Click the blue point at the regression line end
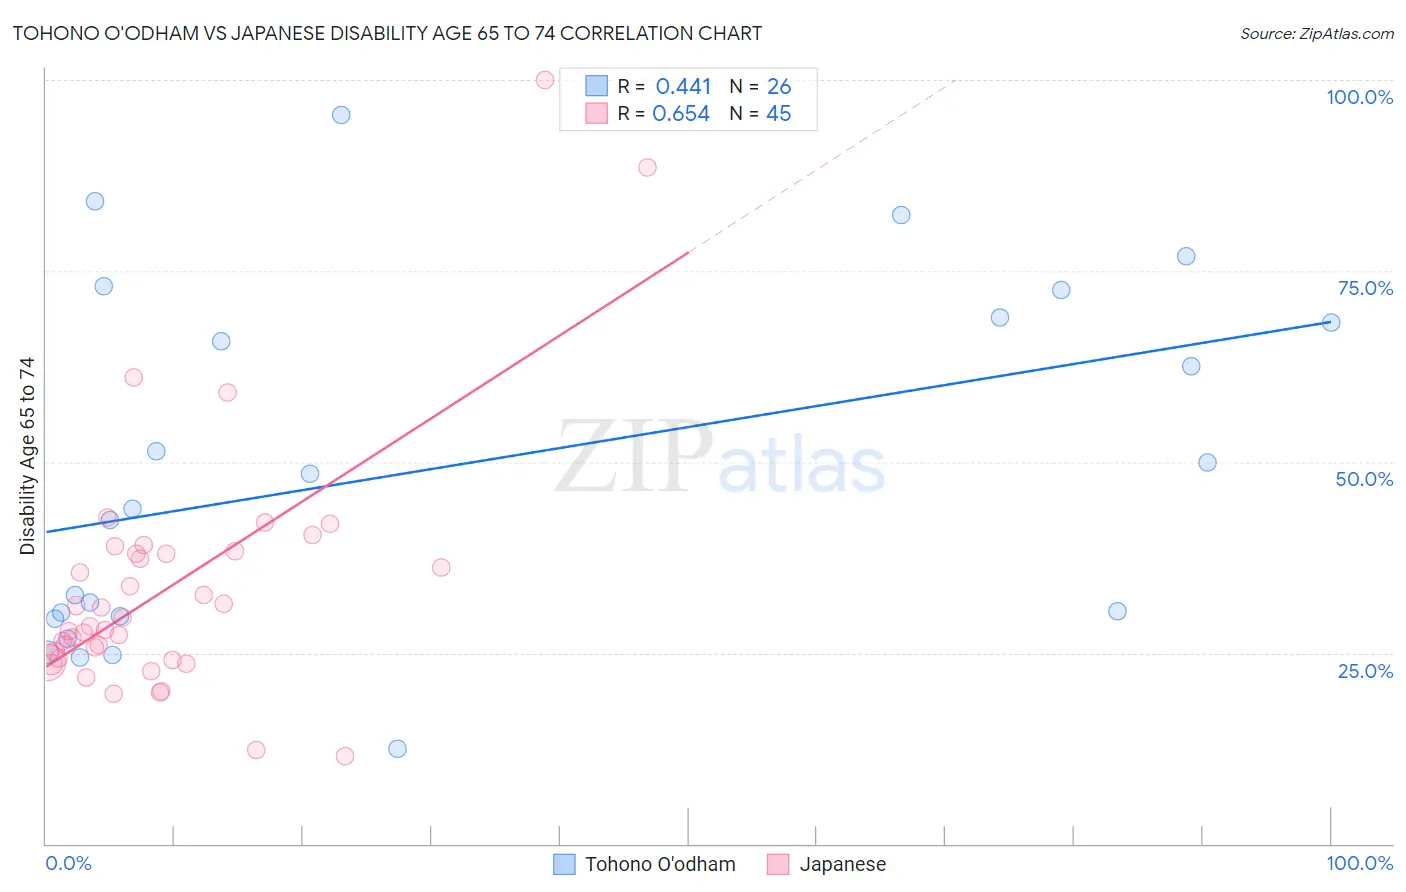The image size is (1406, 892). [1331, 322]
